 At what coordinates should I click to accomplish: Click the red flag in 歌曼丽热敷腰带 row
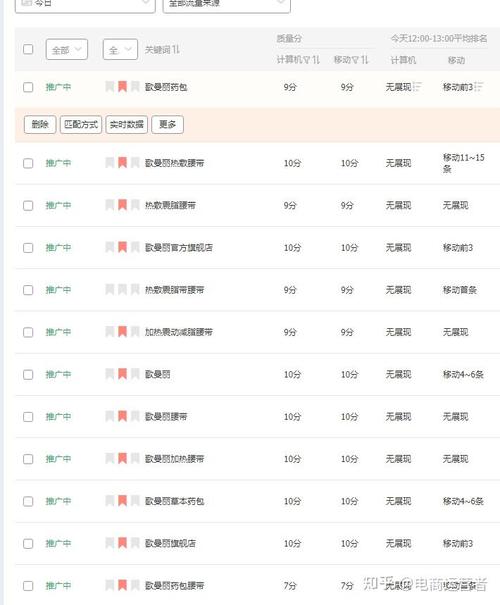point(122,162)
